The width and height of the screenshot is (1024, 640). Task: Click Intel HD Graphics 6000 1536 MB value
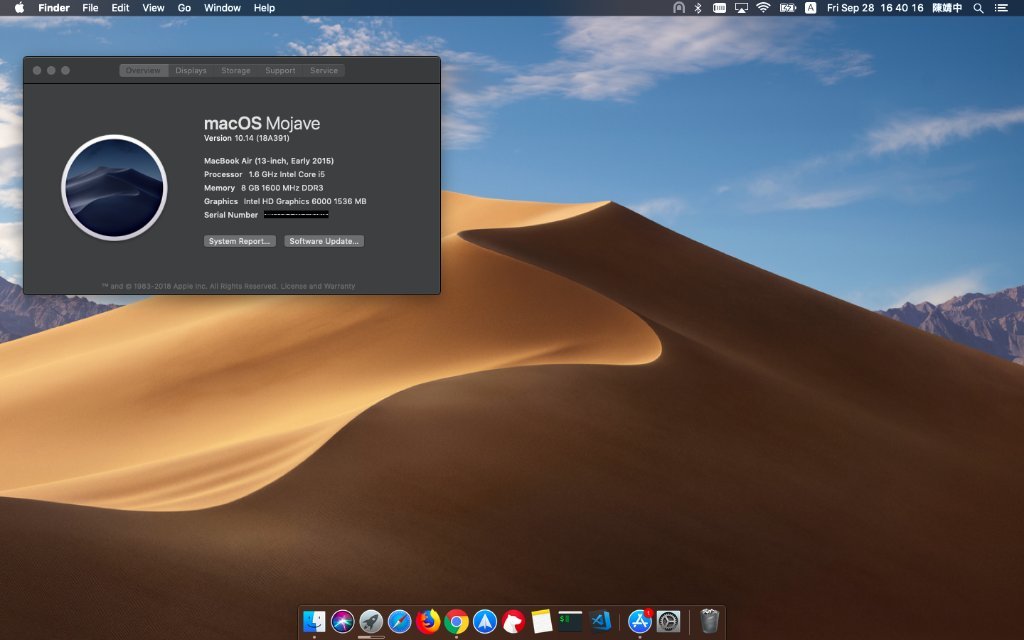(305, 201)
